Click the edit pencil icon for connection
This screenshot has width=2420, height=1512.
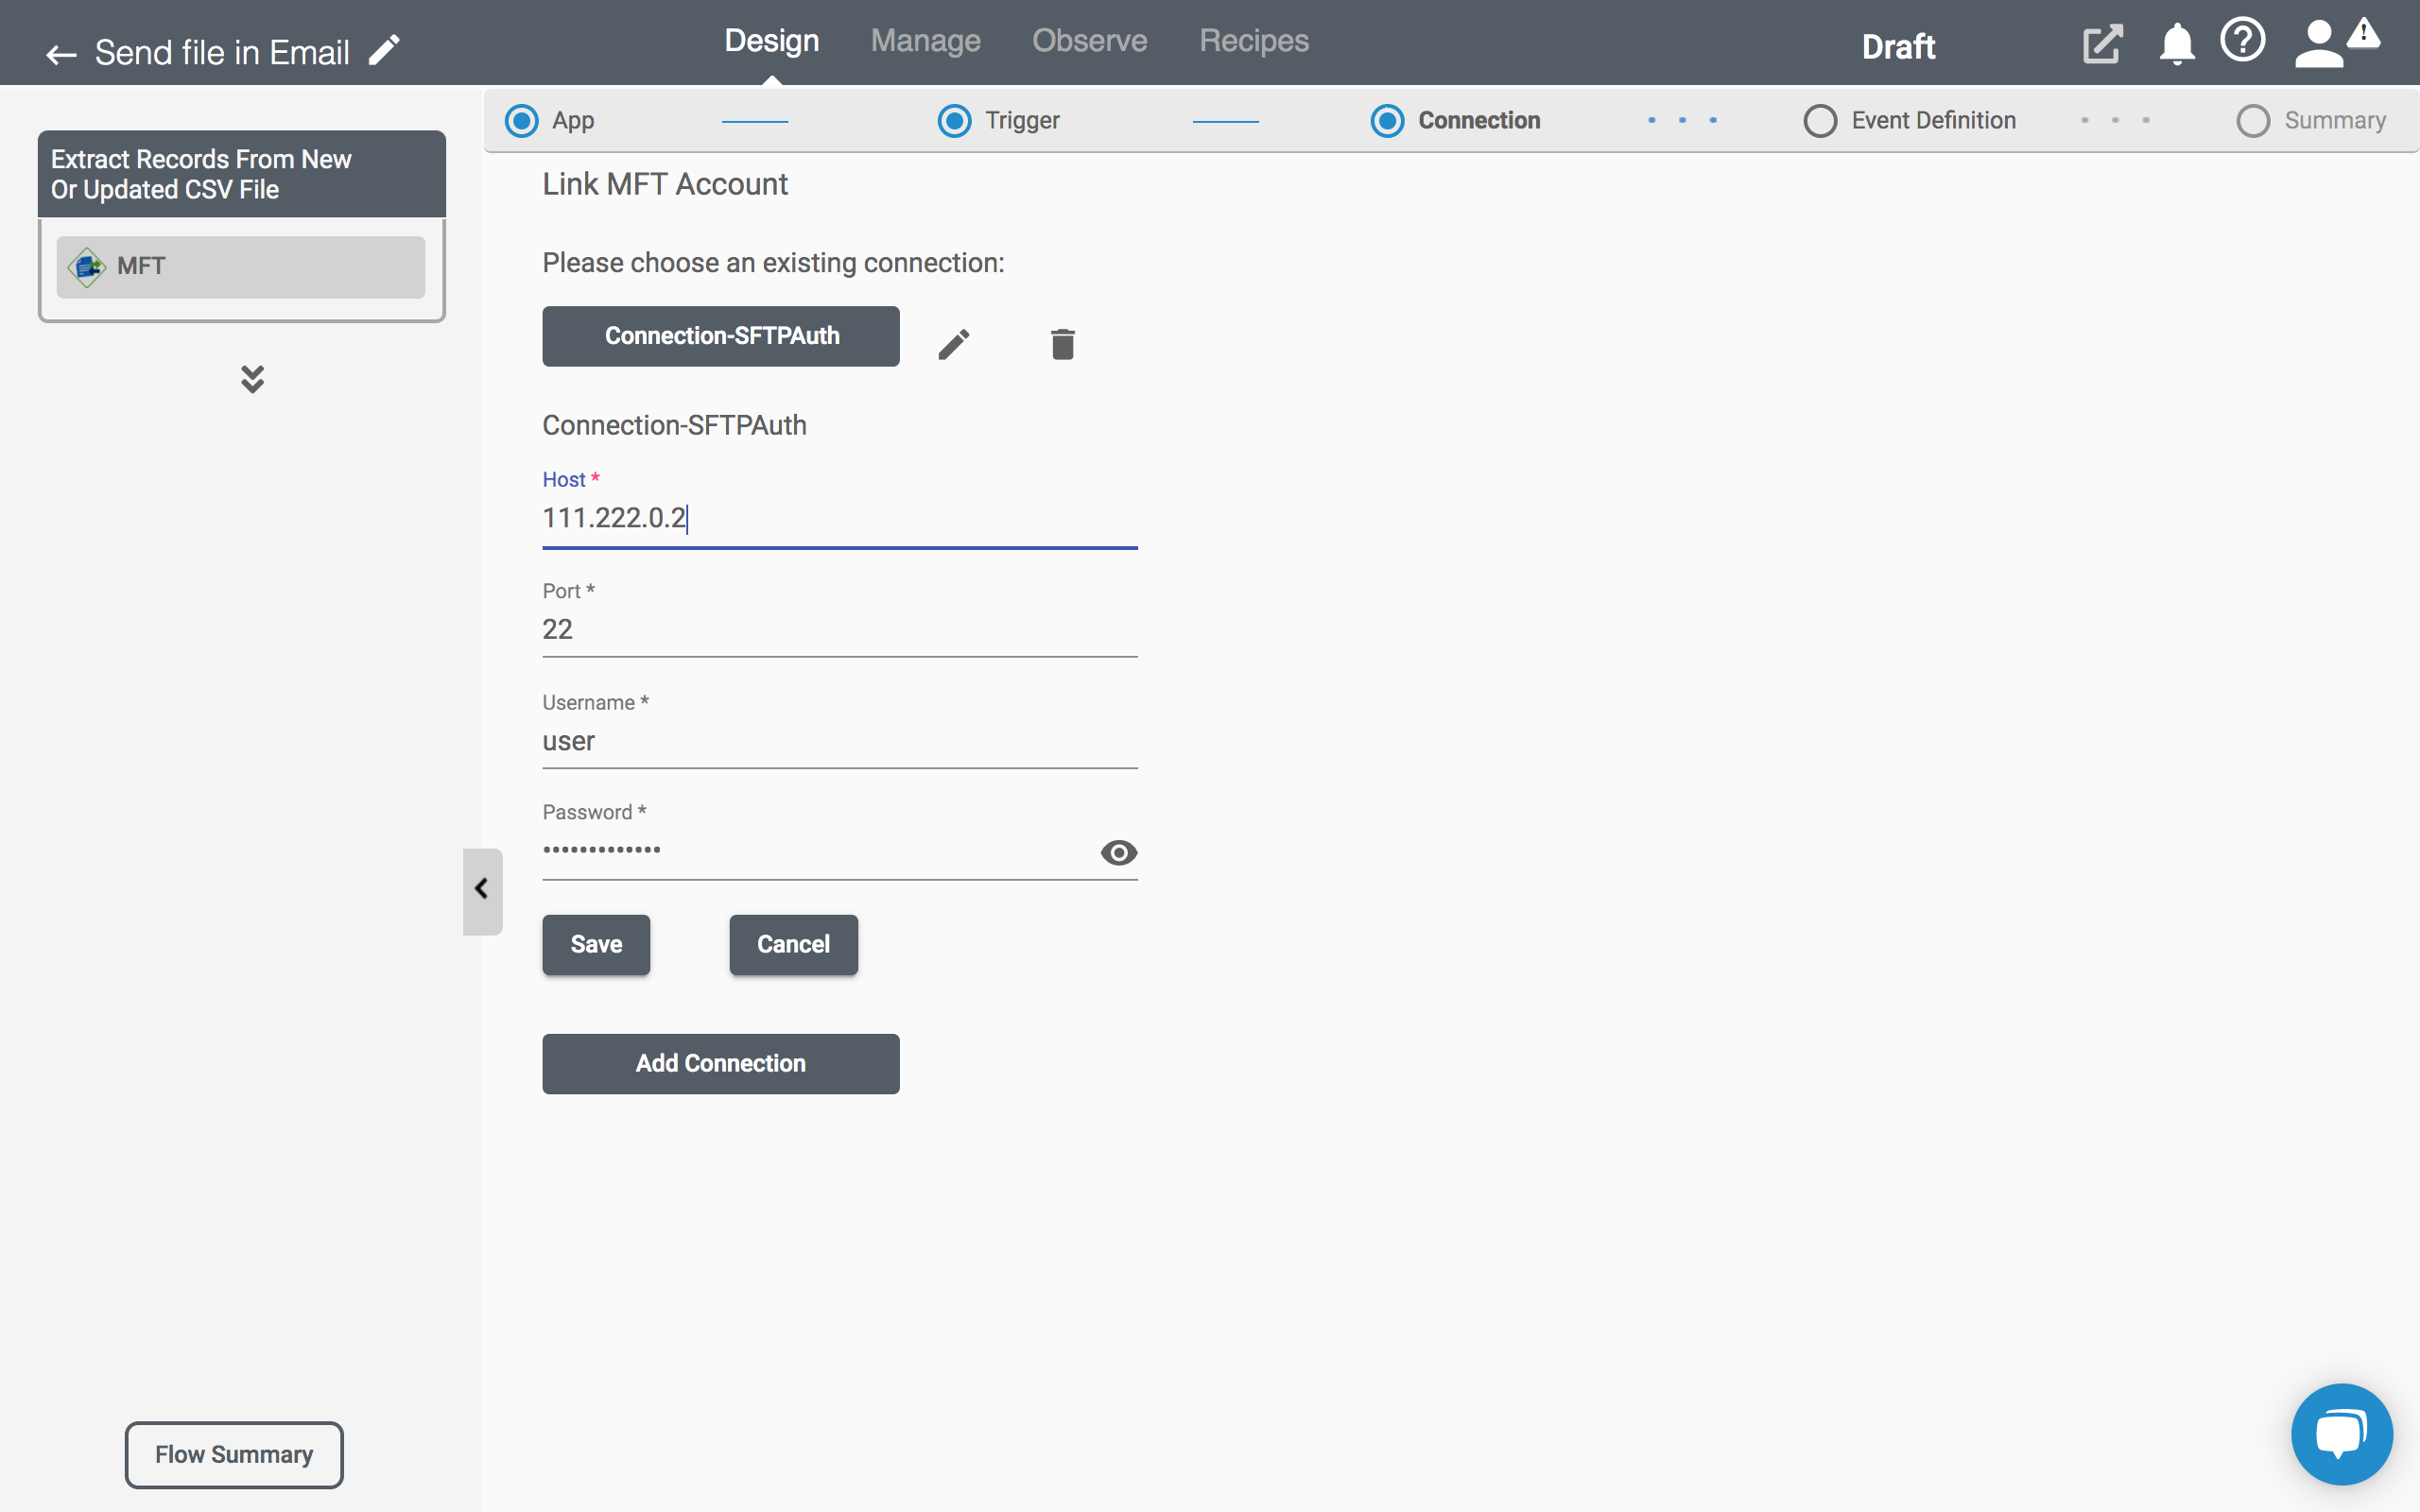[955, 341]
